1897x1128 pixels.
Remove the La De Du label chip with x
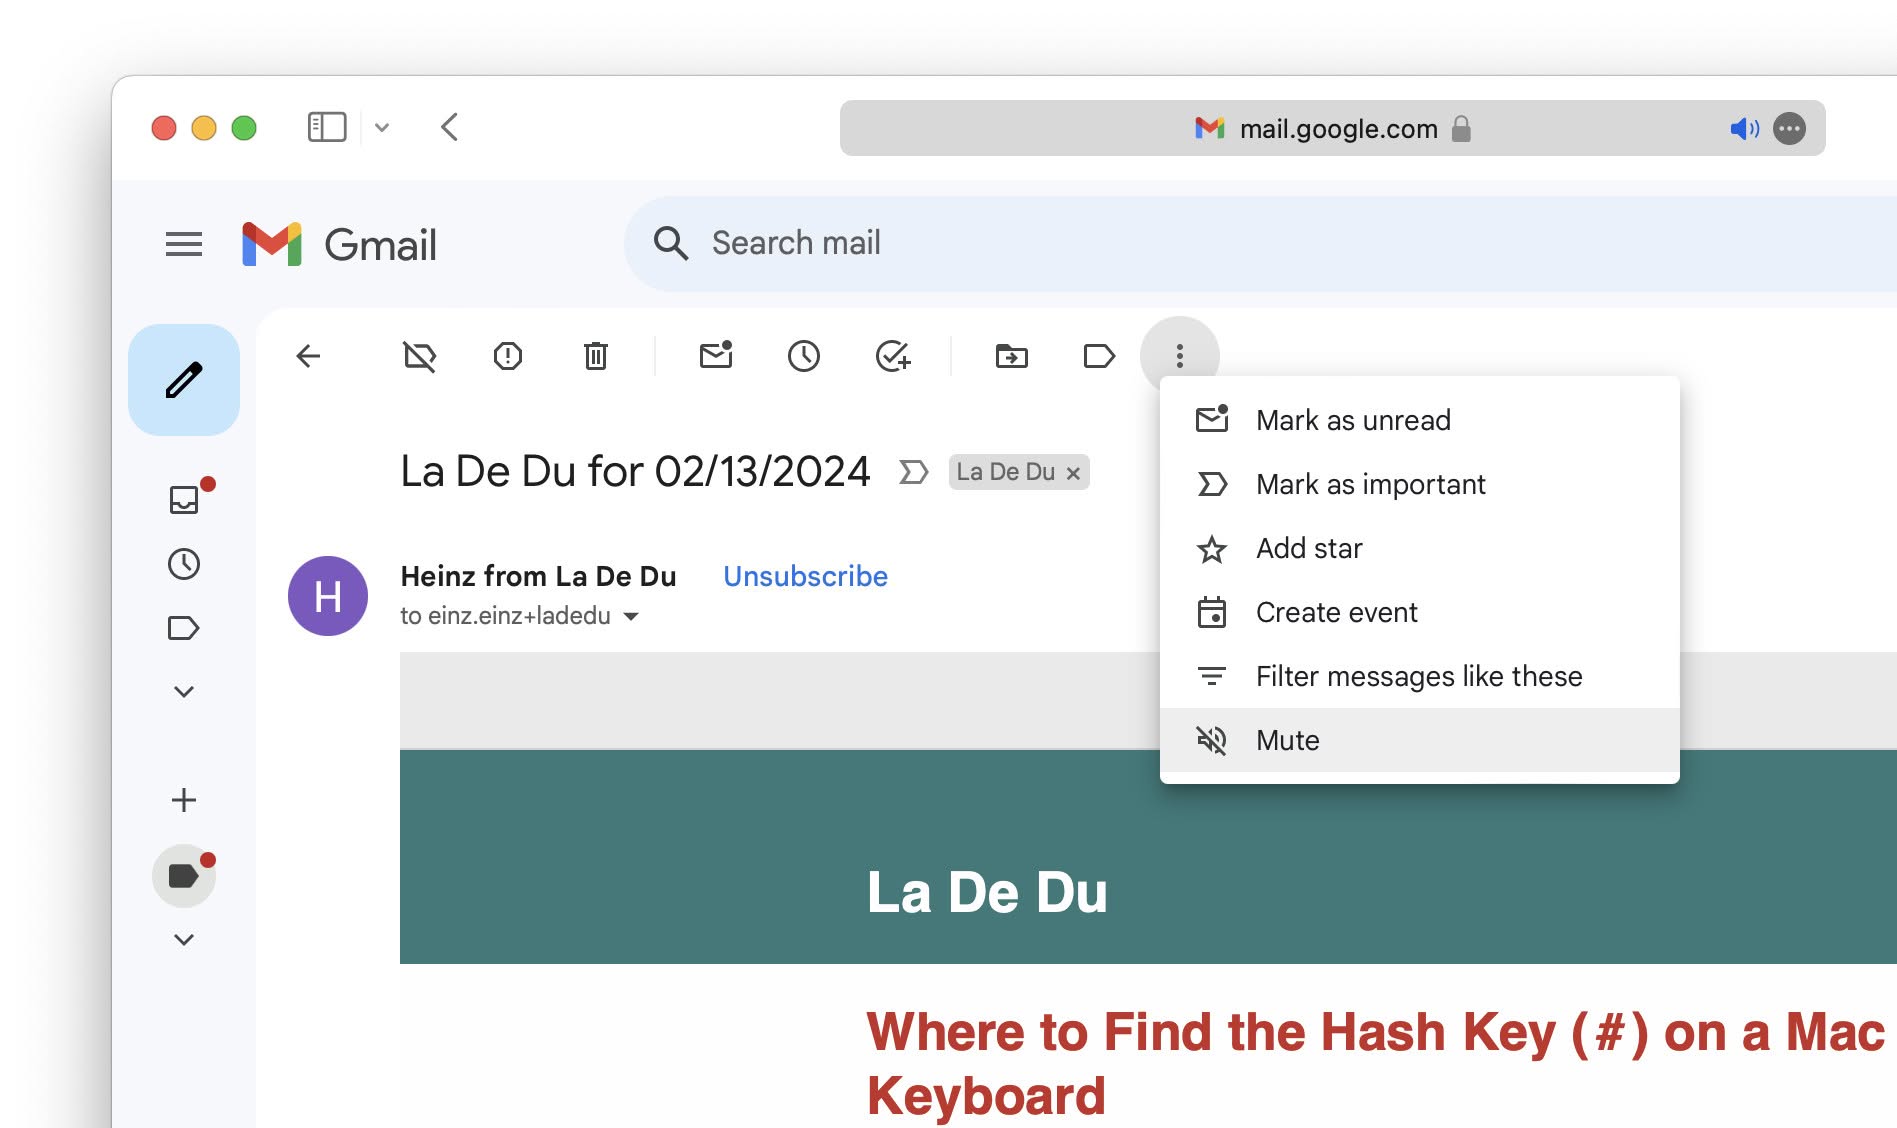tap(1073, 473)
